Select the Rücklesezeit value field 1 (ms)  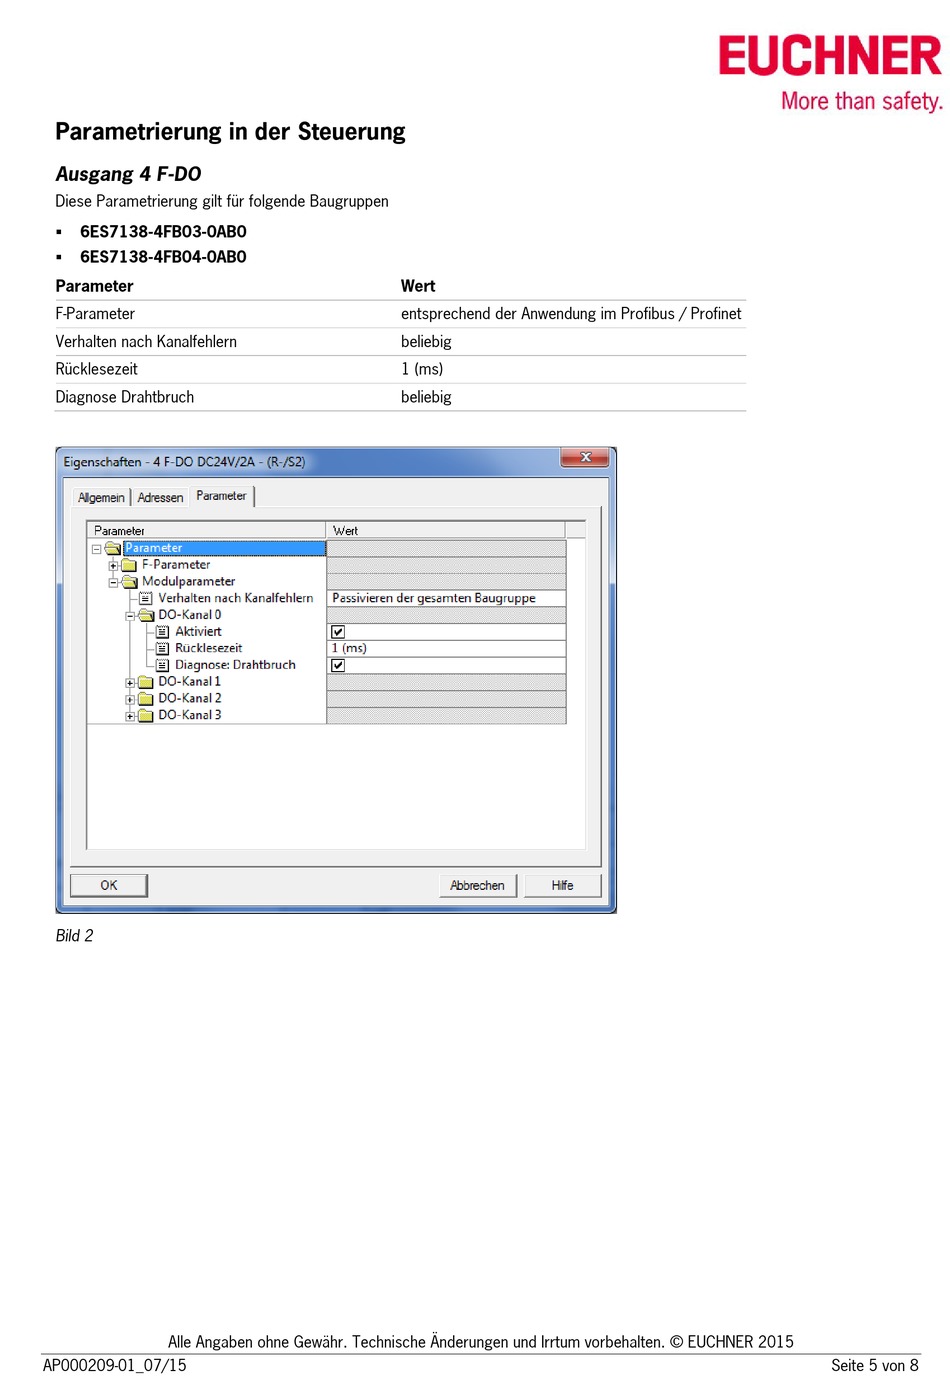445,649
